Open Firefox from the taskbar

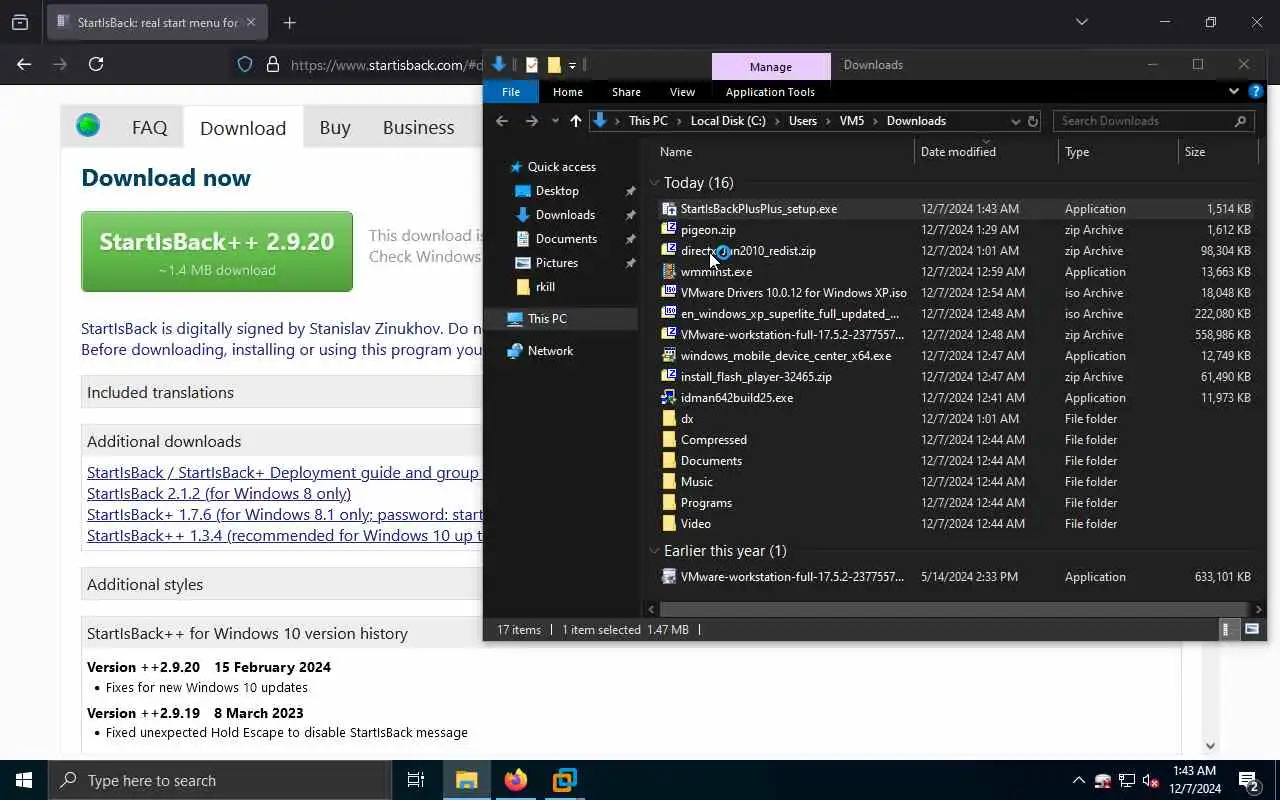pyautogui.click(x=516, y=780)
